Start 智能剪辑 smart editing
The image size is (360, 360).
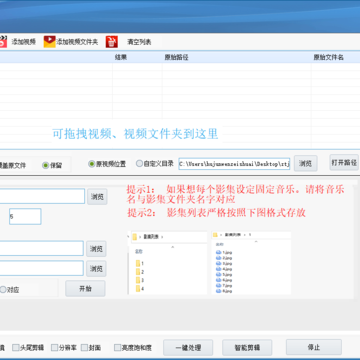[247, 348]
